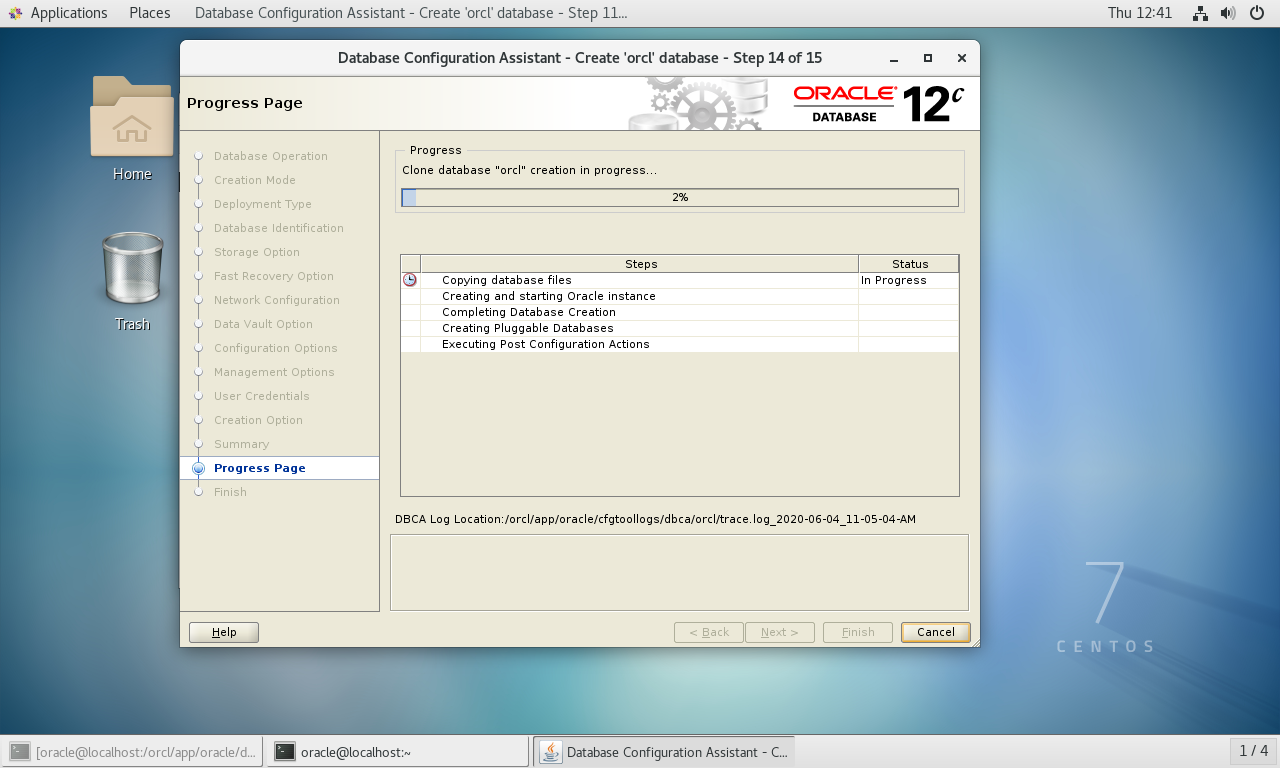
Task: Select the active Progress Page step
Action: tap(280, 468)
